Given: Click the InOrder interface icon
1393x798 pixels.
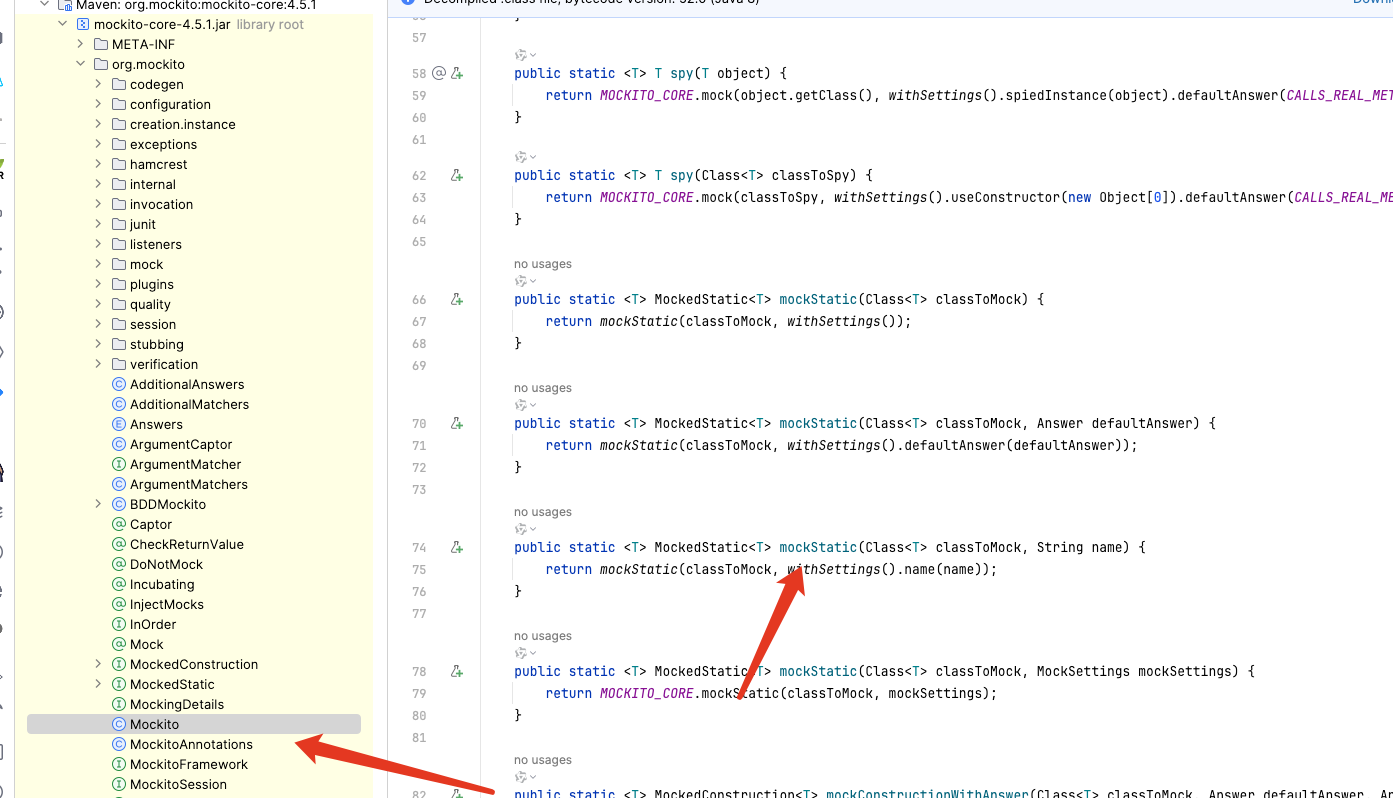Looking at the screenshot, I should [x=119, y=624].
